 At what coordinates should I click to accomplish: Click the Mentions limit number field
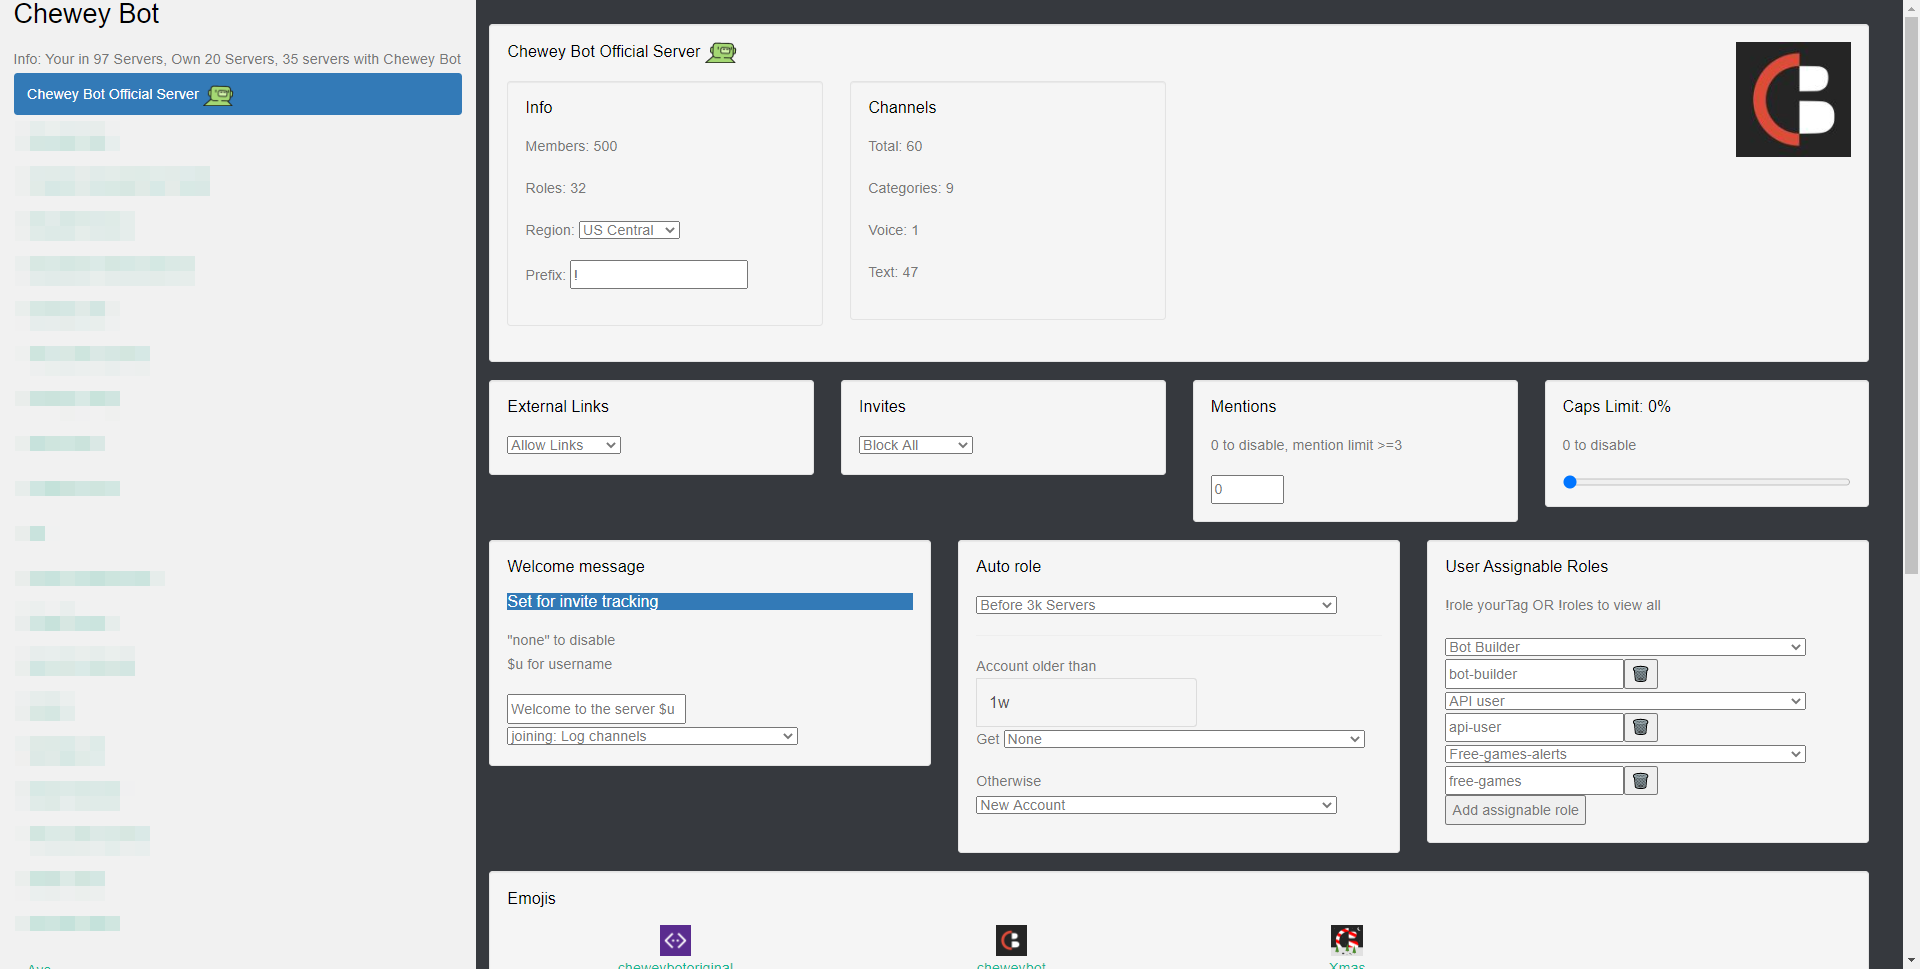(x=1246, y=489)
